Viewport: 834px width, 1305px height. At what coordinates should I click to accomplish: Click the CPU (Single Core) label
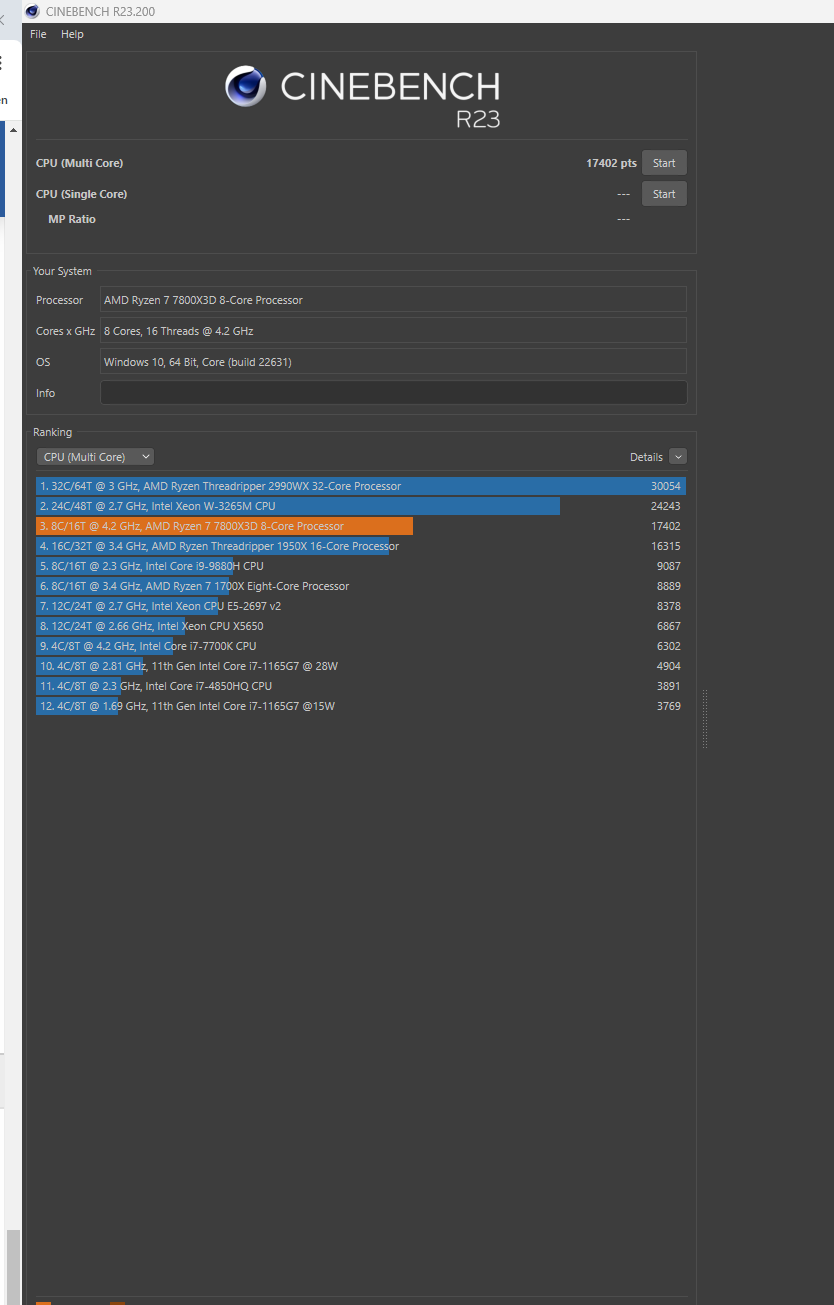82,194
